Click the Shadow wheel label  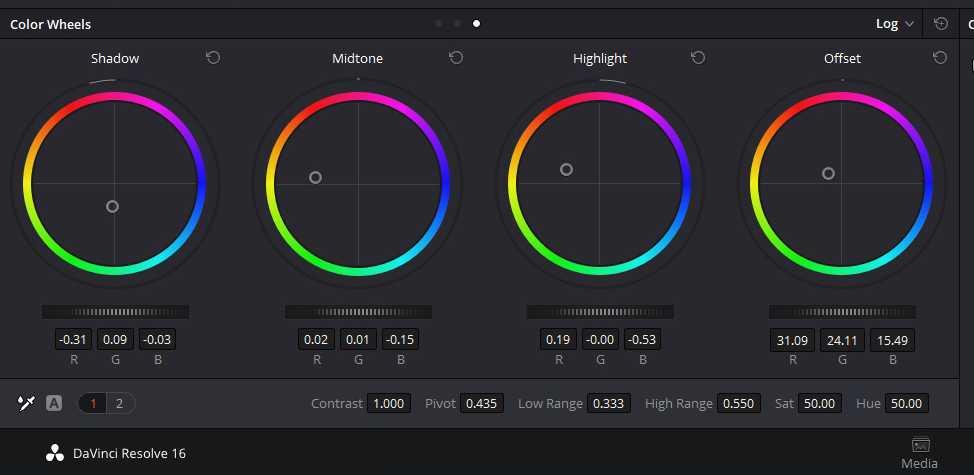[x=115, y=58]
